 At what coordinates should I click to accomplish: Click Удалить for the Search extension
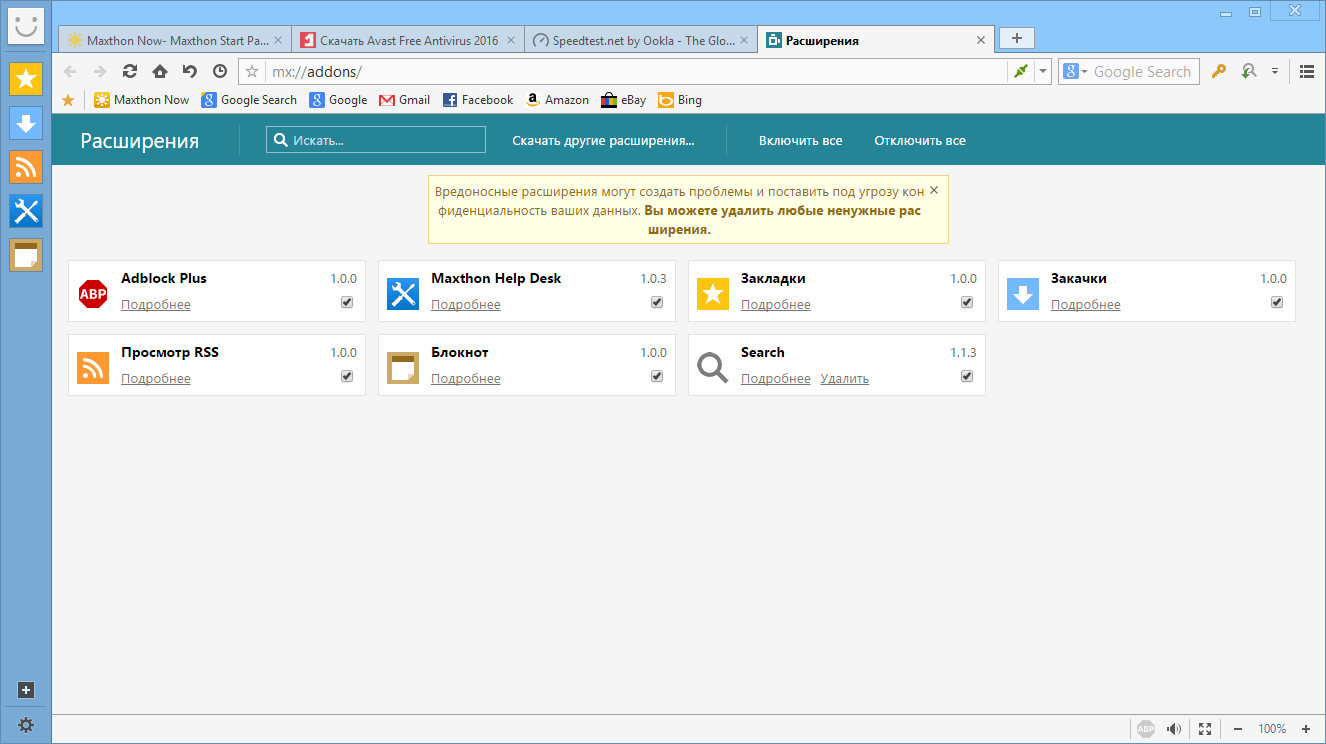click(x=845, y=379)
